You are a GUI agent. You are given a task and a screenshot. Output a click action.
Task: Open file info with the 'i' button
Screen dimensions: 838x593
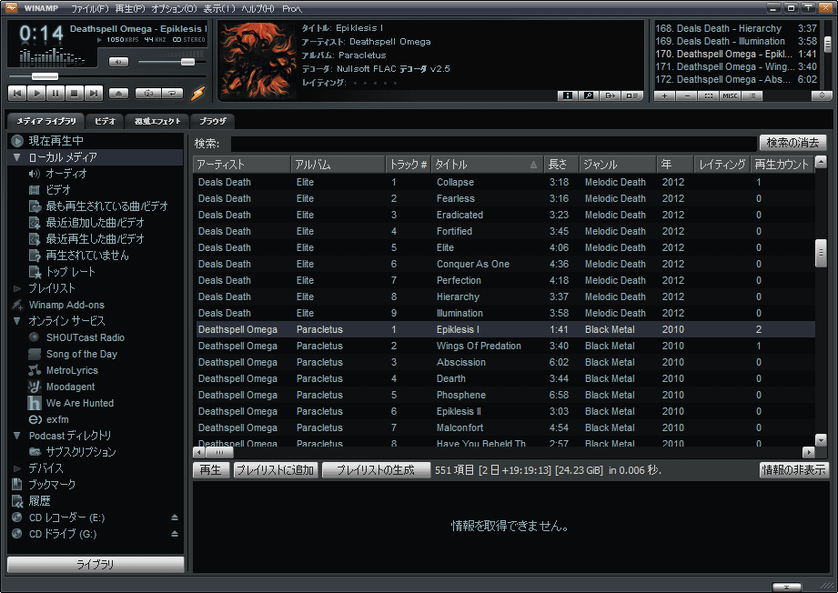568,96
